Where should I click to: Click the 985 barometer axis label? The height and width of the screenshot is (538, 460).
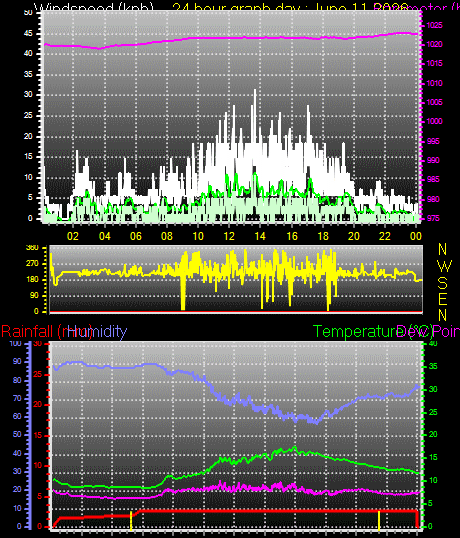[433, 179]
